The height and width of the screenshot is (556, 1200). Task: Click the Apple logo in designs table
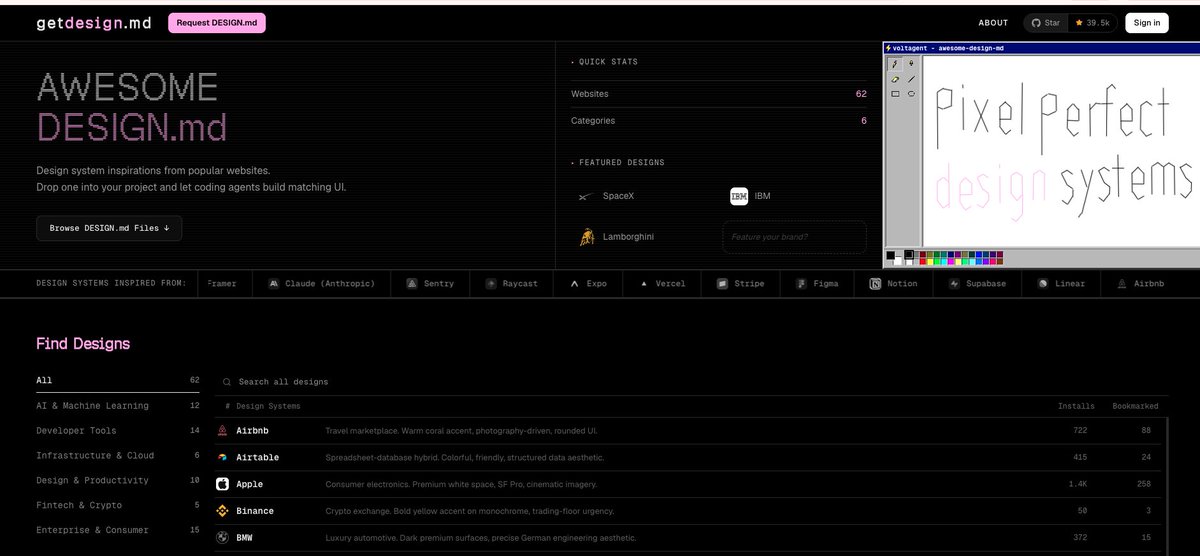pos(222,484)
